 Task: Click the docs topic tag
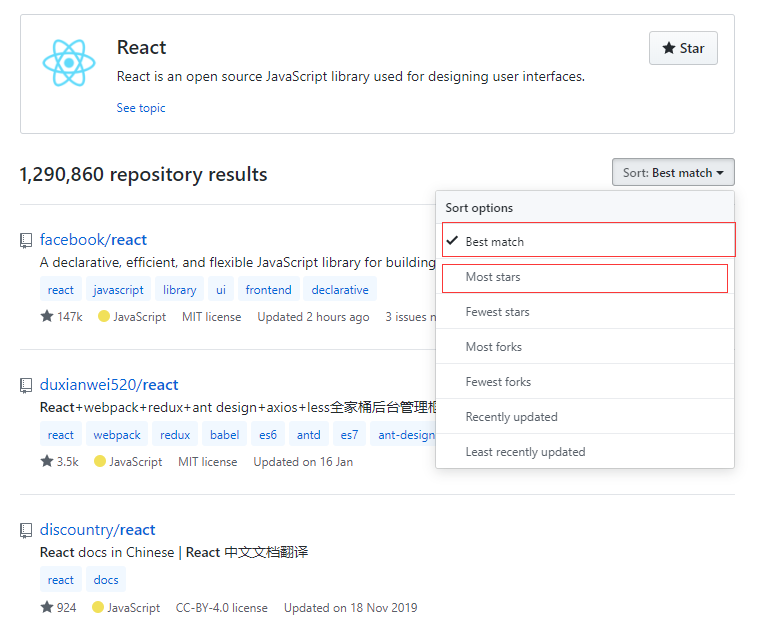106,579
